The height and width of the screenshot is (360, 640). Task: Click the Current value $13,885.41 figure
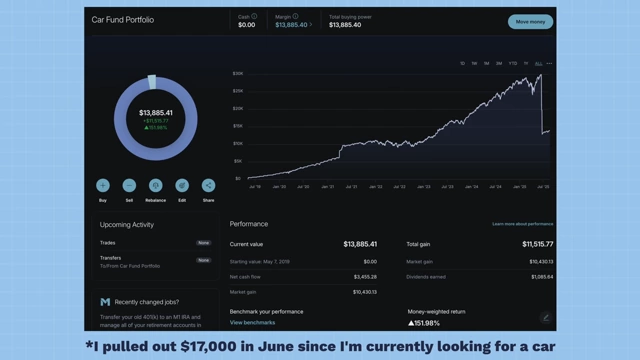click(360, 244)
